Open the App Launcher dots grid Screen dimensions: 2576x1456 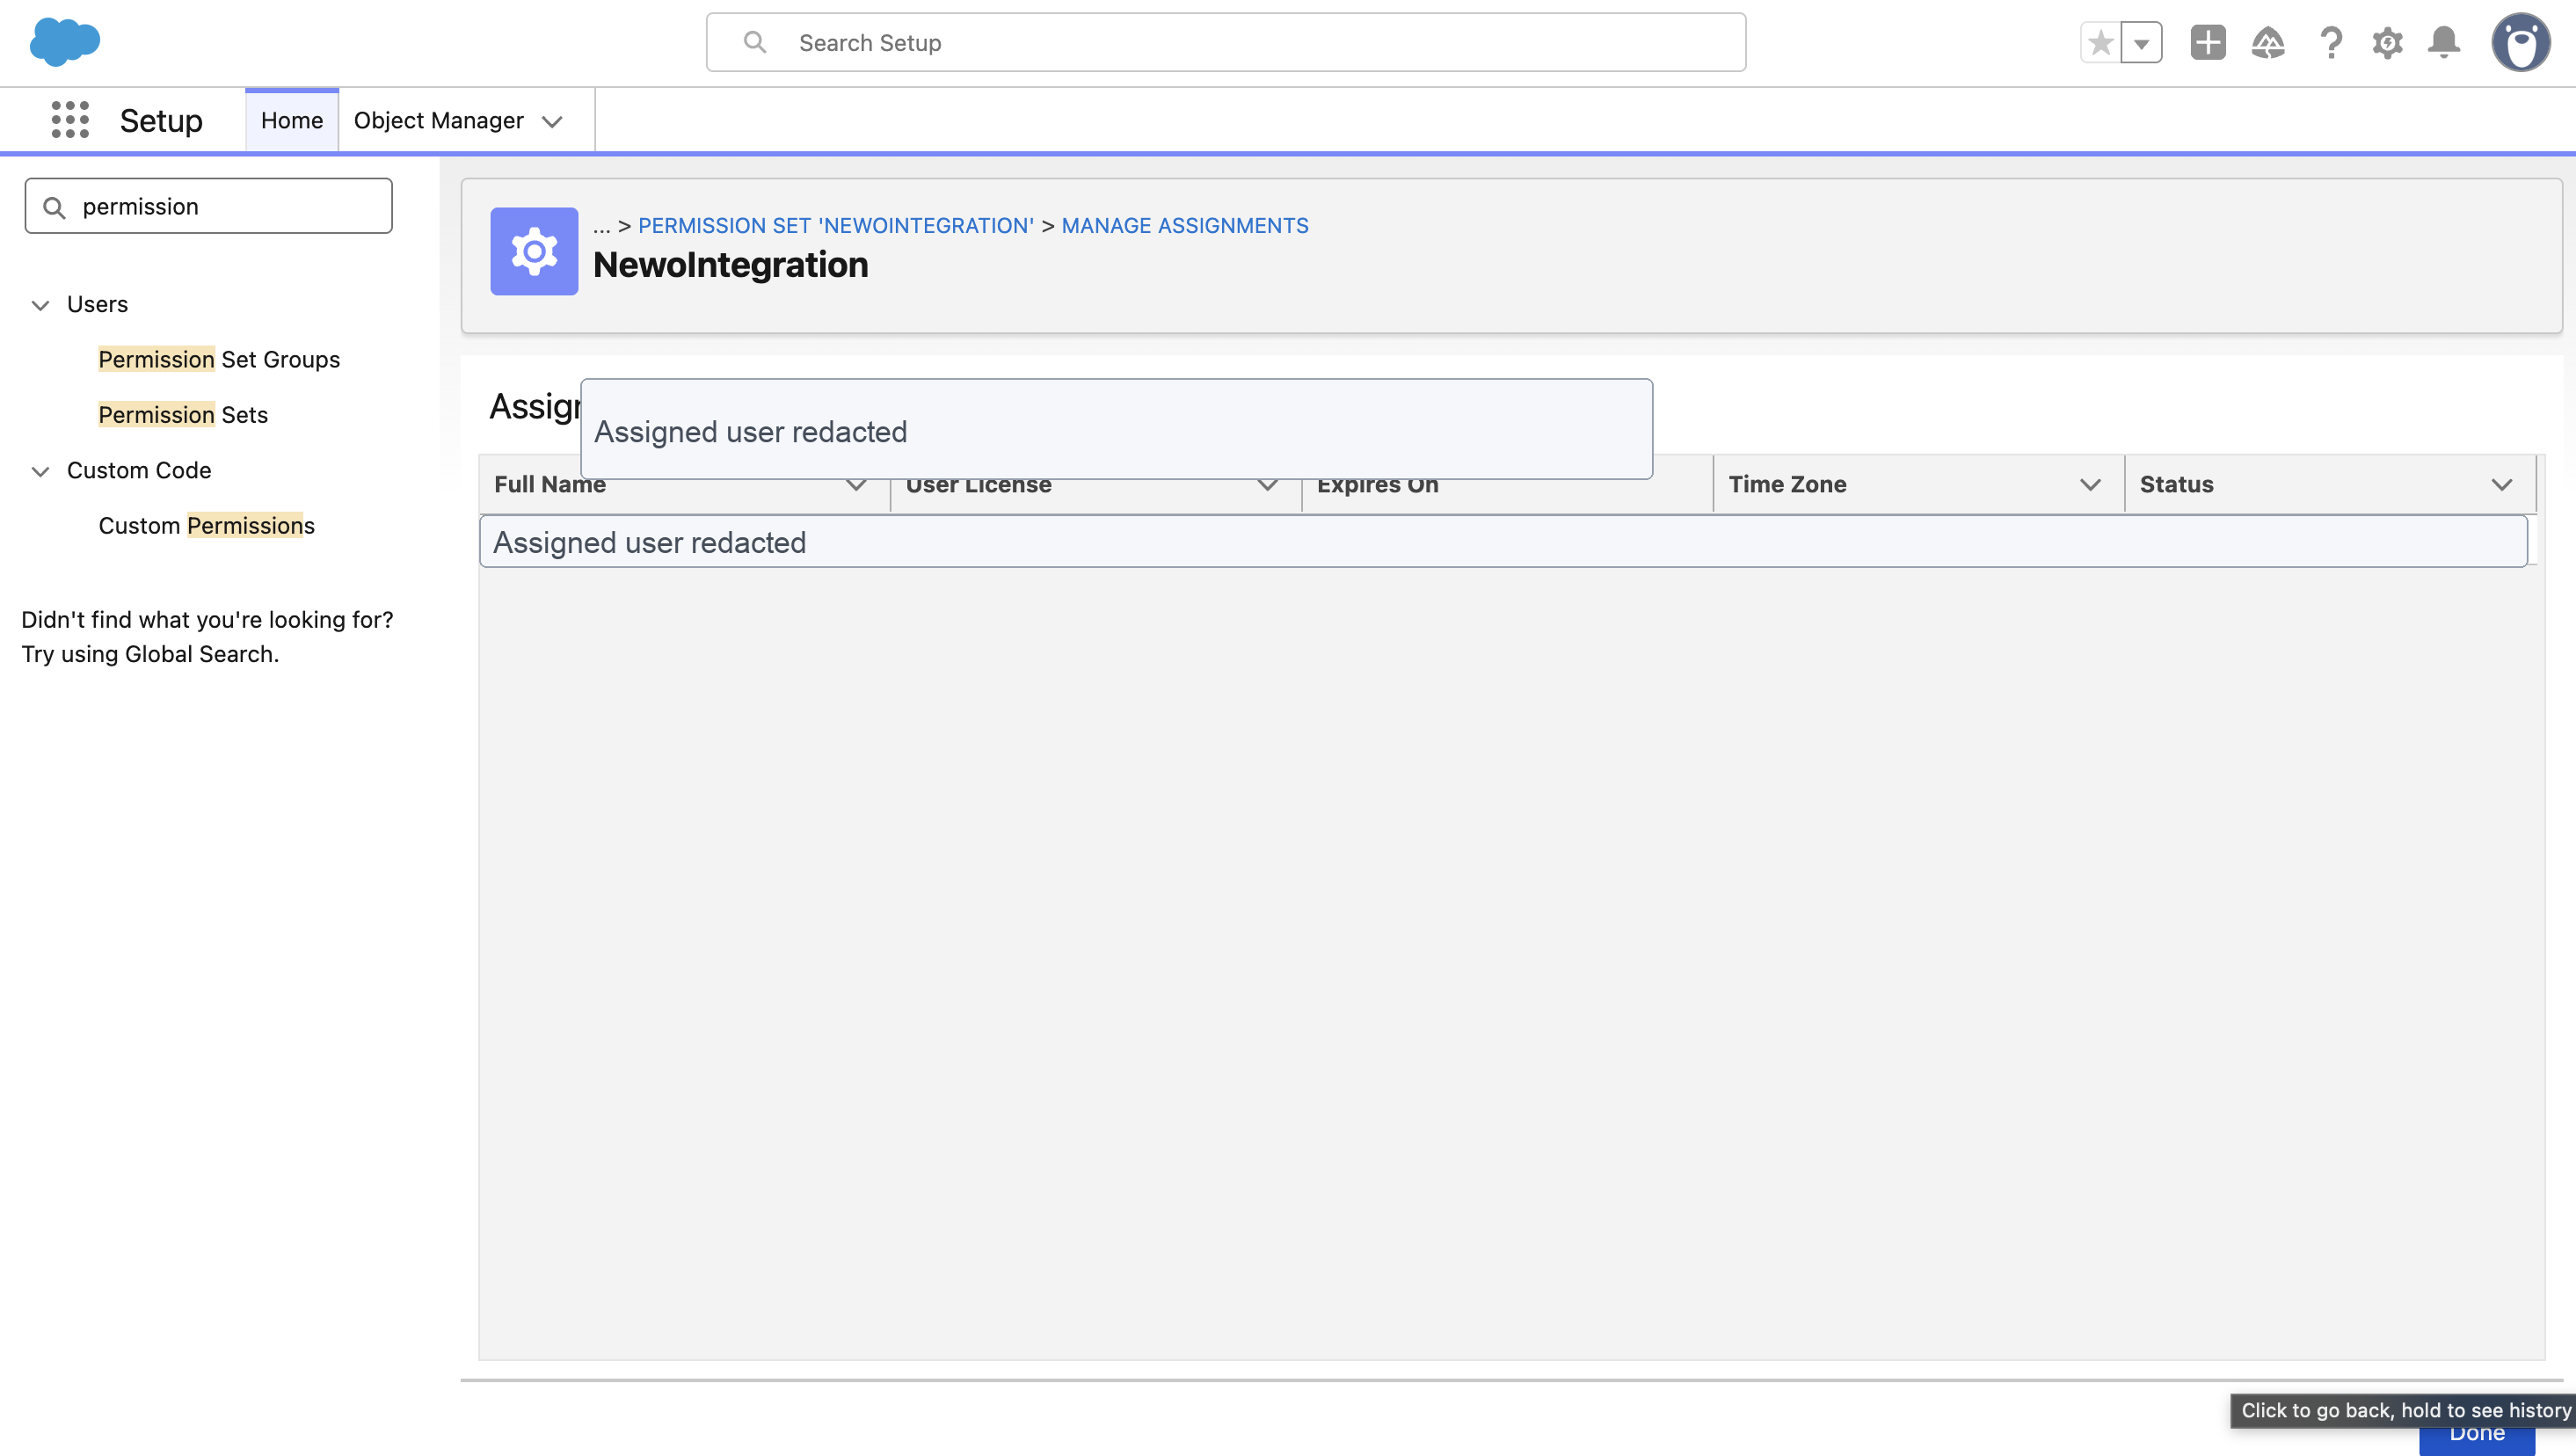(70, 120)
